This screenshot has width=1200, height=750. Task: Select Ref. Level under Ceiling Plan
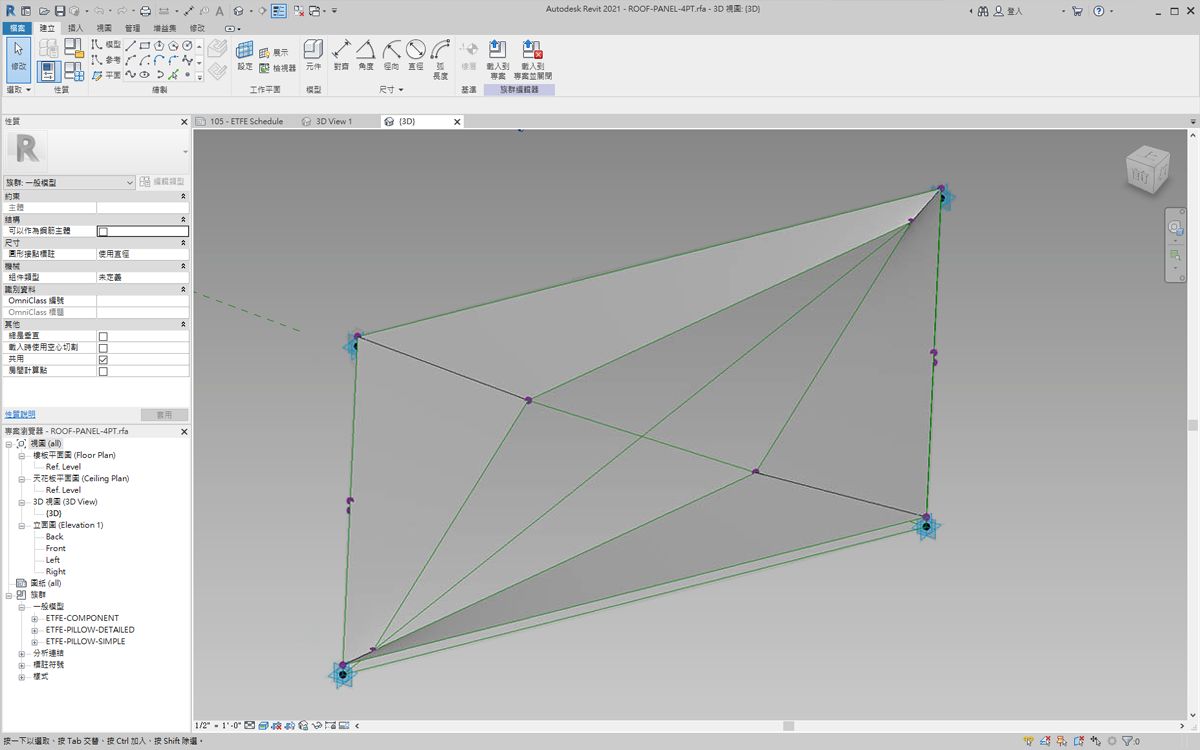tap(63, 490)
